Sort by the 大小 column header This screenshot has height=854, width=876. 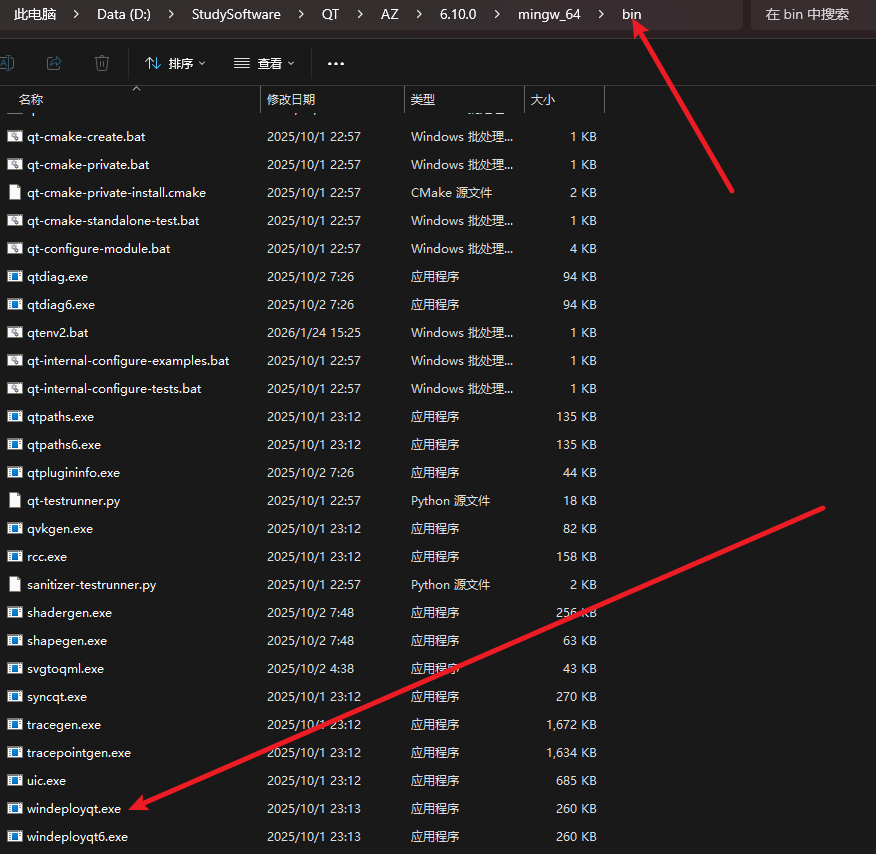point(564,99)
